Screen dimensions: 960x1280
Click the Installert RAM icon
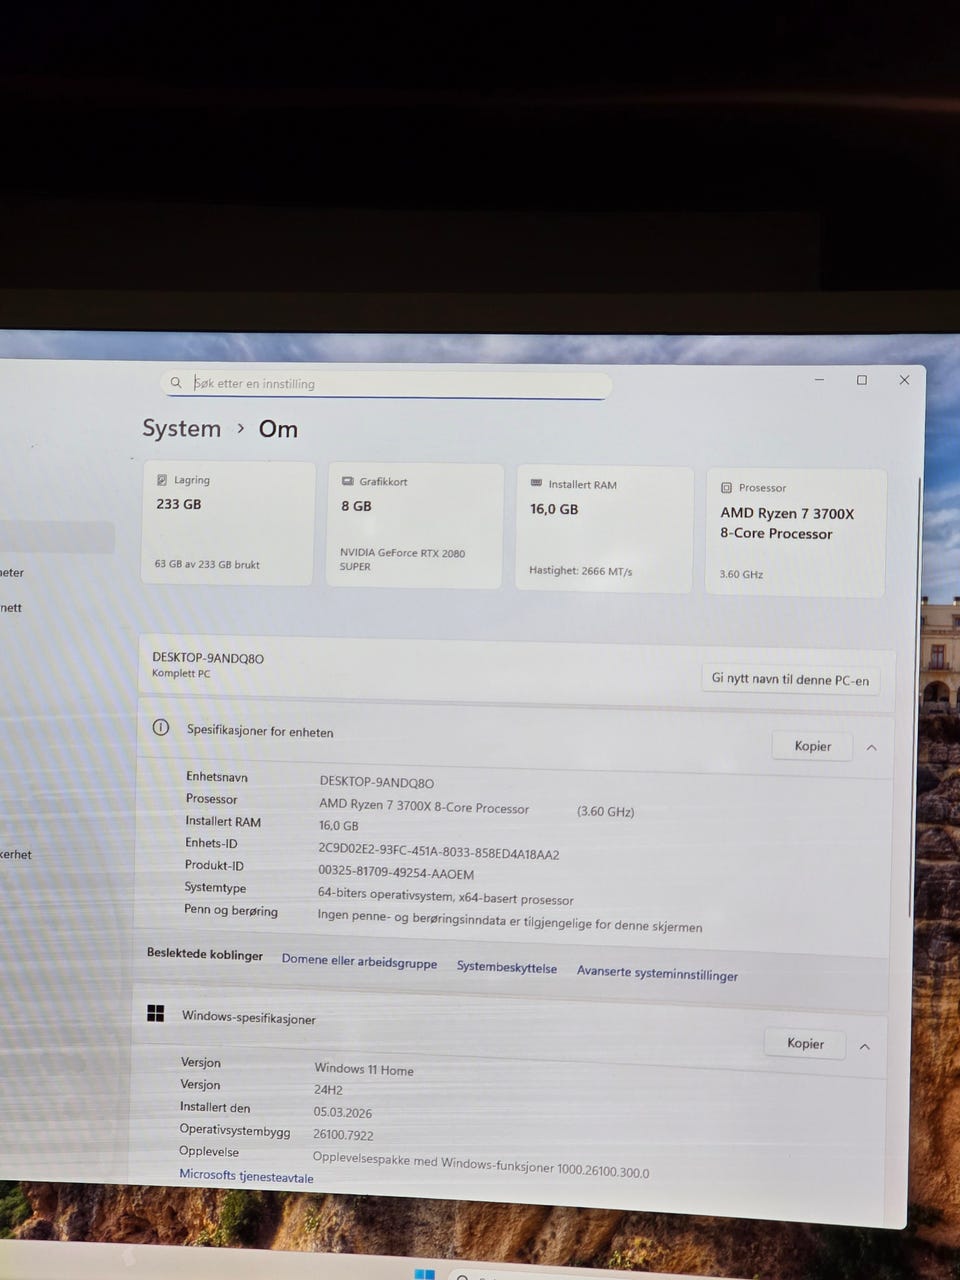536,483
